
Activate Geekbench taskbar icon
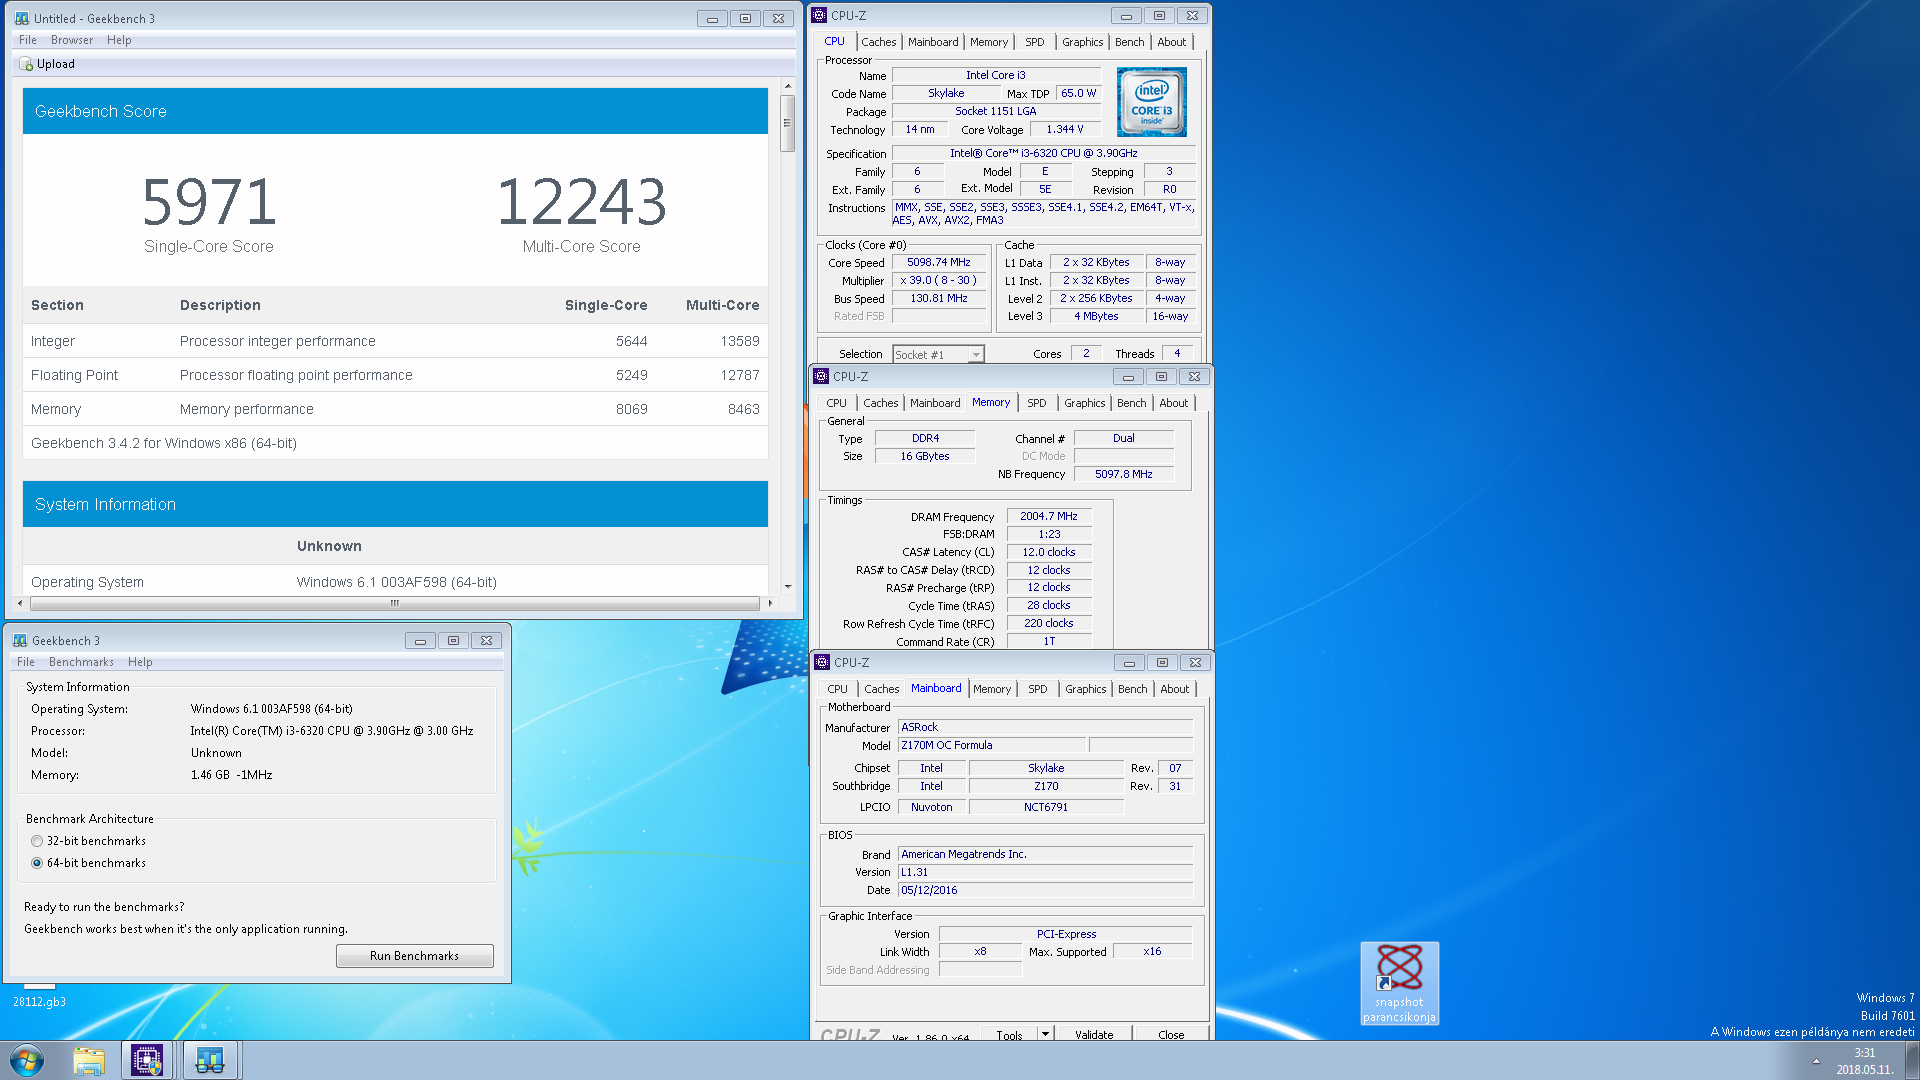pyautogui.click(x=209, y=1060)
